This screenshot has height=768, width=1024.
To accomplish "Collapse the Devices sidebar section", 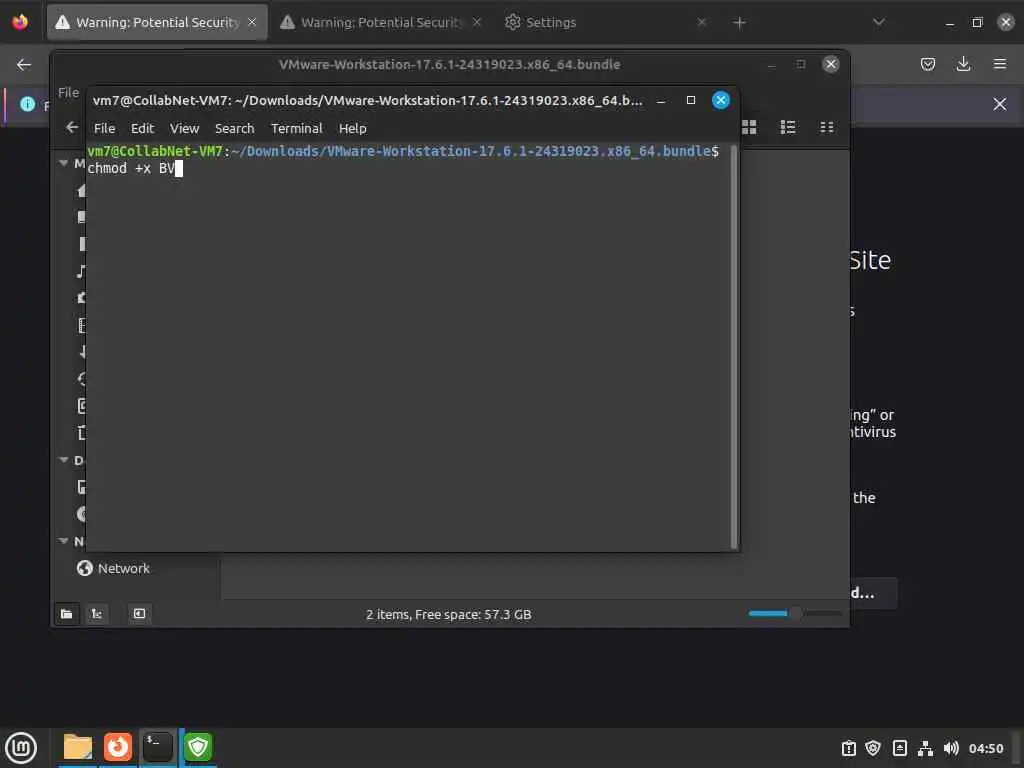I will click(63, 460).
